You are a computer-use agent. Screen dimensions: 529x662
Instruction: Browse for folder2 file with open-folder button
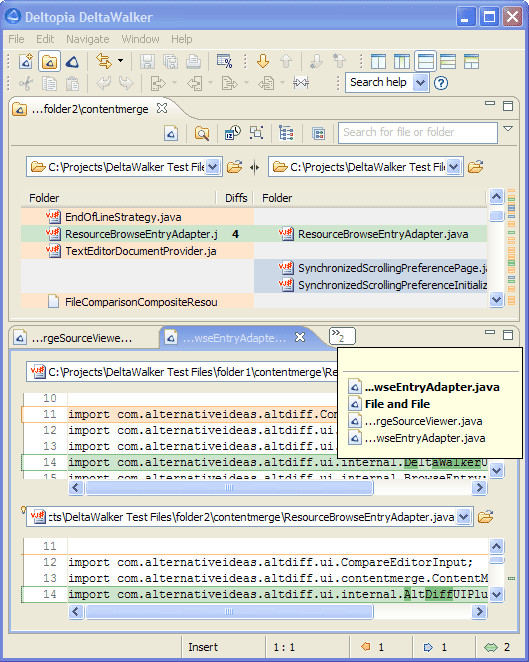pyautogui.click(x=486, y=517)
